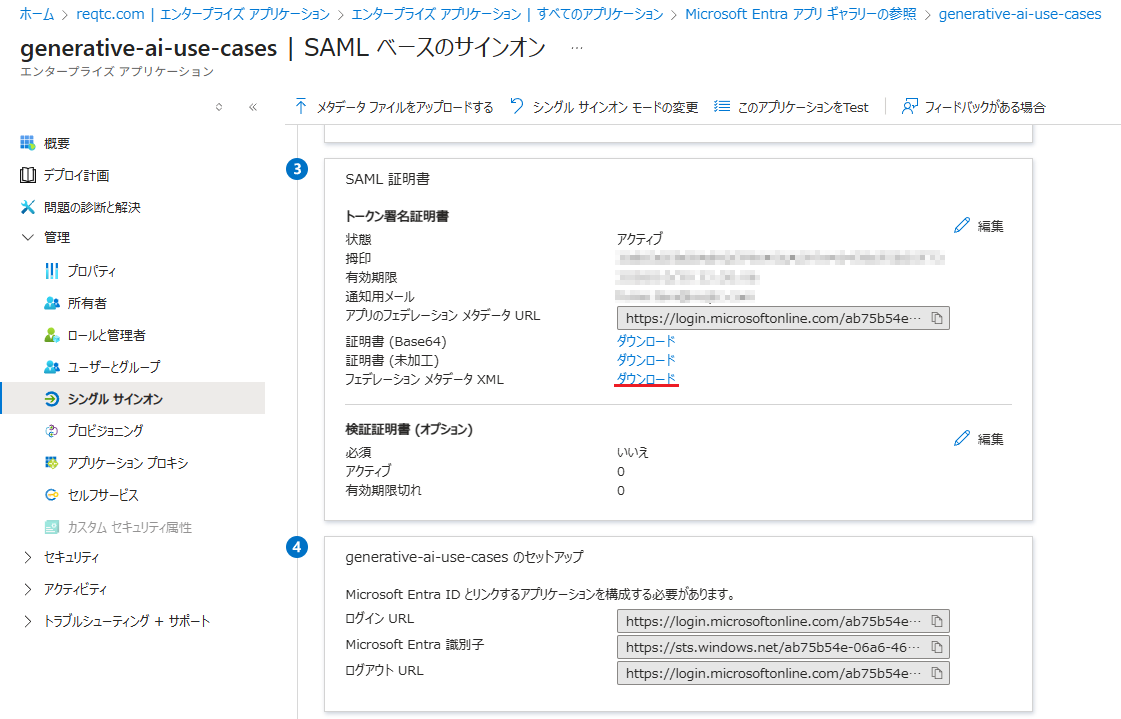
Task: Expand the セキュリティ section
Action: point(28,557)
